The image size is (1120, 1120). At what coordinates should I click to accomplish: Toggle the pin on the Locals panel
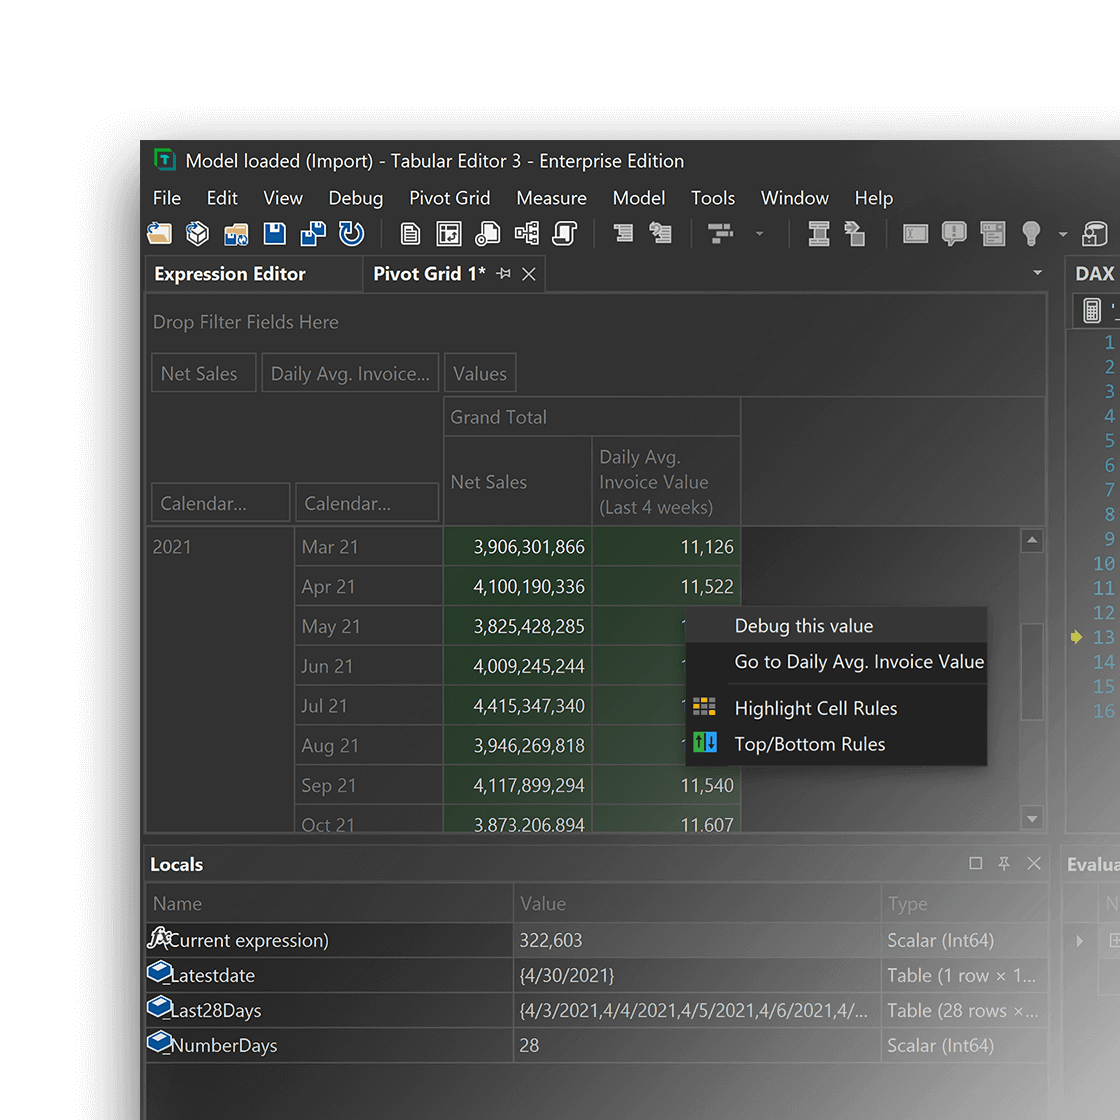(1004, 864)
